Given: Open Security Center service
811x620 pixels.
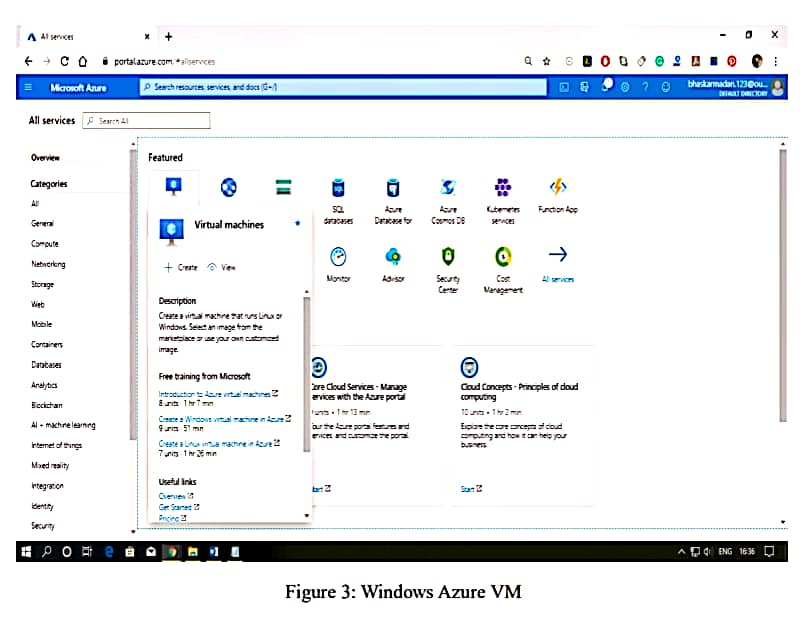Looking at the screenshot, I should click(448, 270).
